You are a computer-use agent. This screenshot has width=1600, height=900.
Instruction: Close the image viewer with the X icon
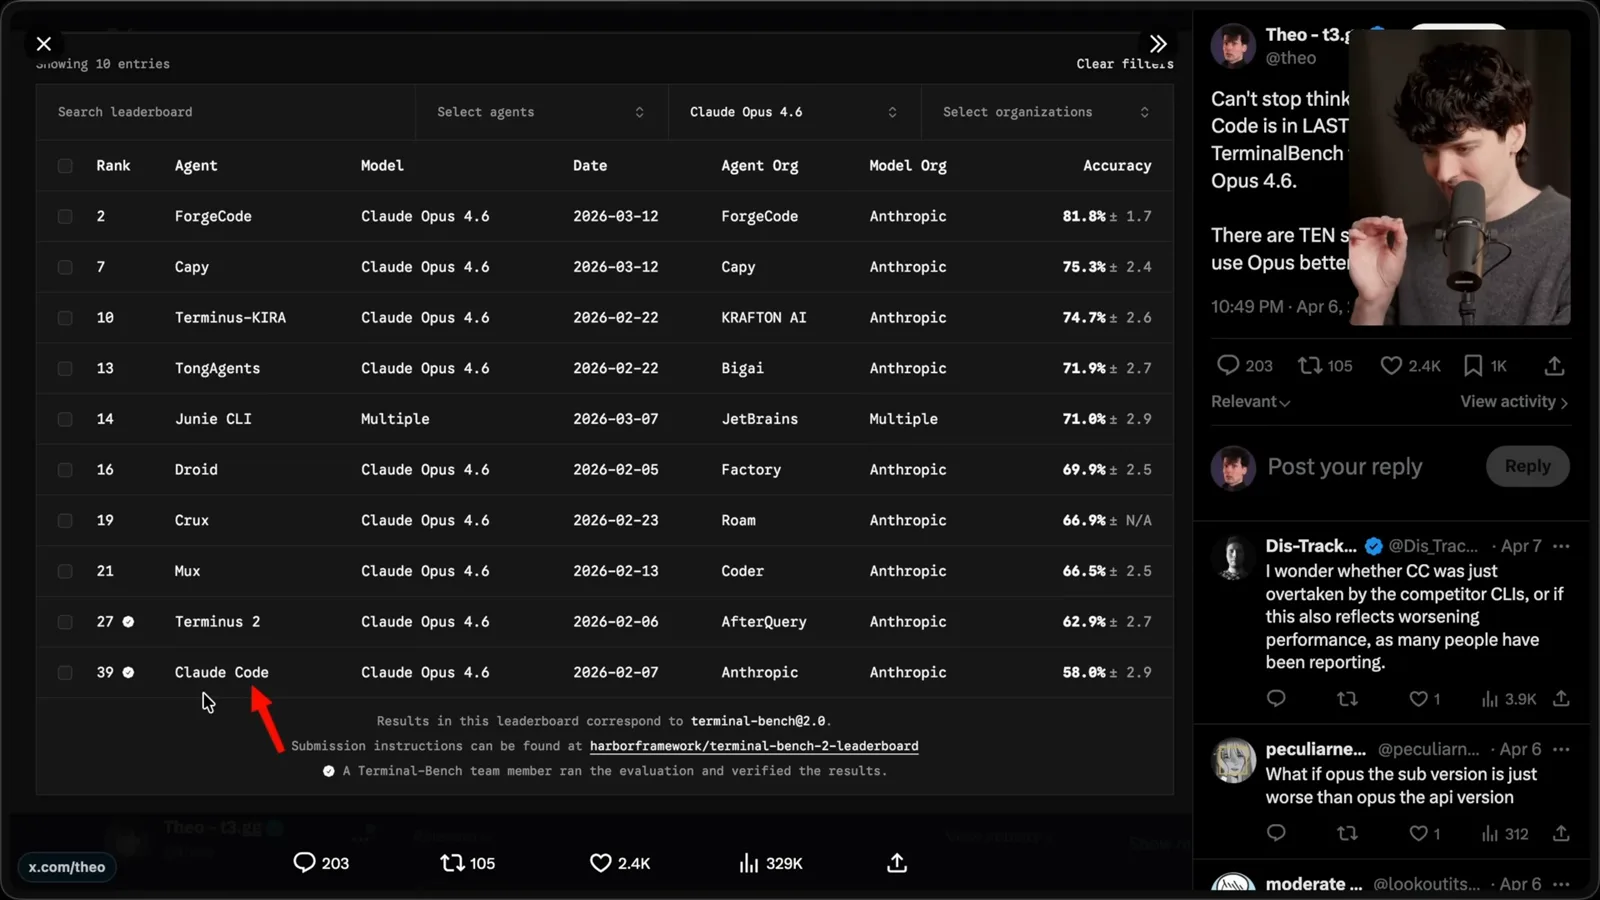(44, 44)
